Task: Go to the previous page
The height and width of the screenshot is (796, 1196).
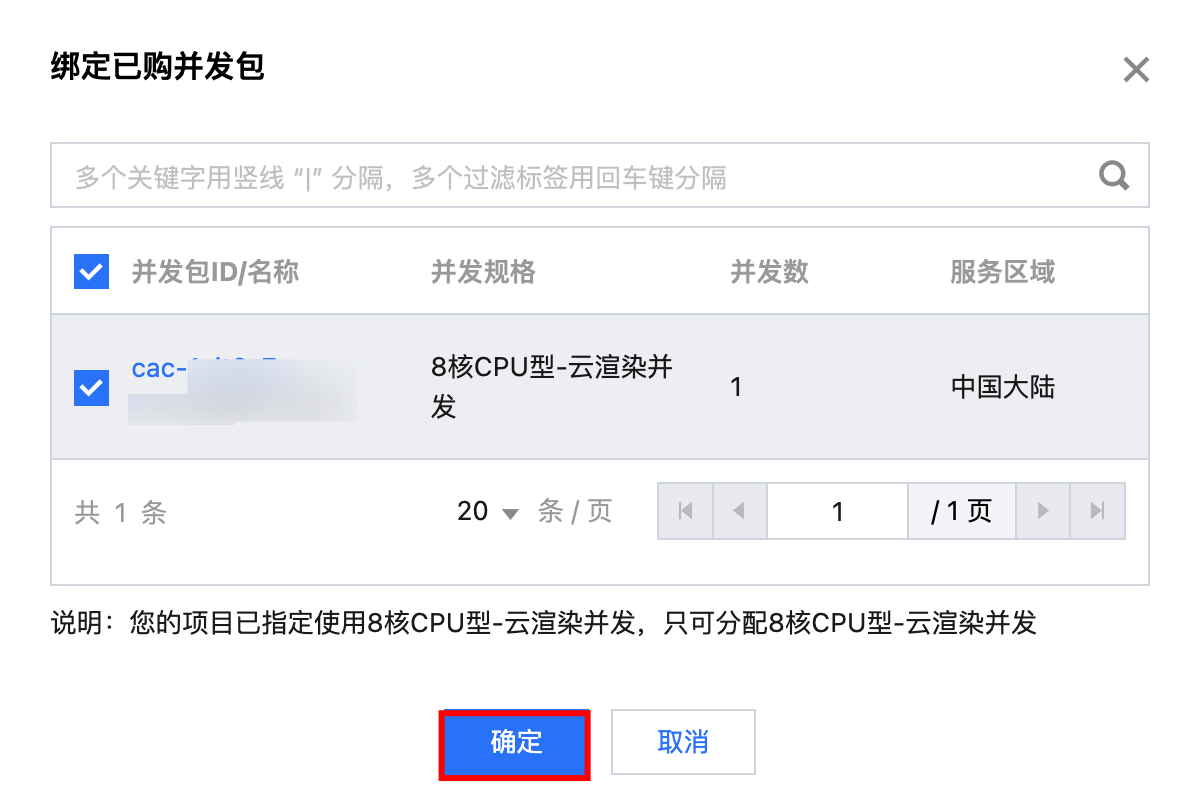Action: [739, 511]
